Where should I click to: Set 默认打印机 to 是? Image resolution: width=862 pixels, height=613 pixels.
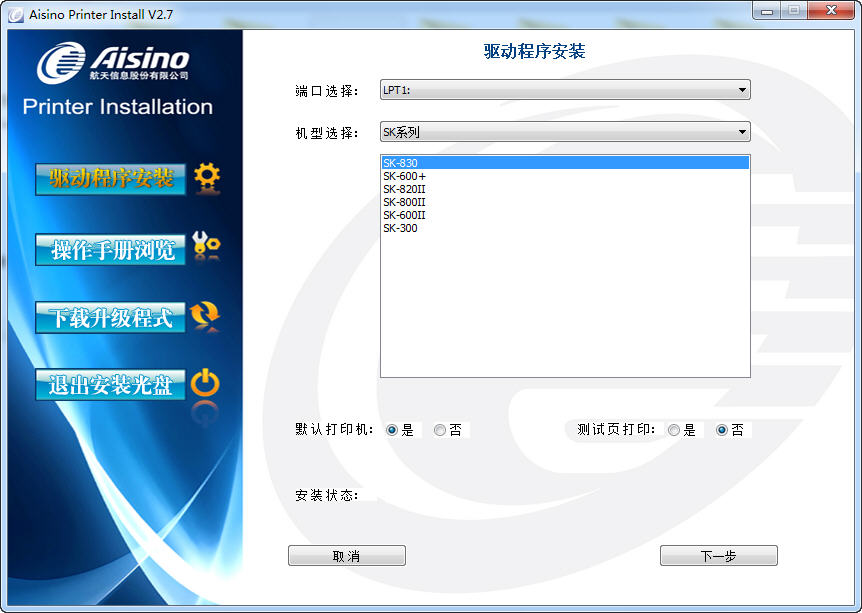tap(392, 430)
